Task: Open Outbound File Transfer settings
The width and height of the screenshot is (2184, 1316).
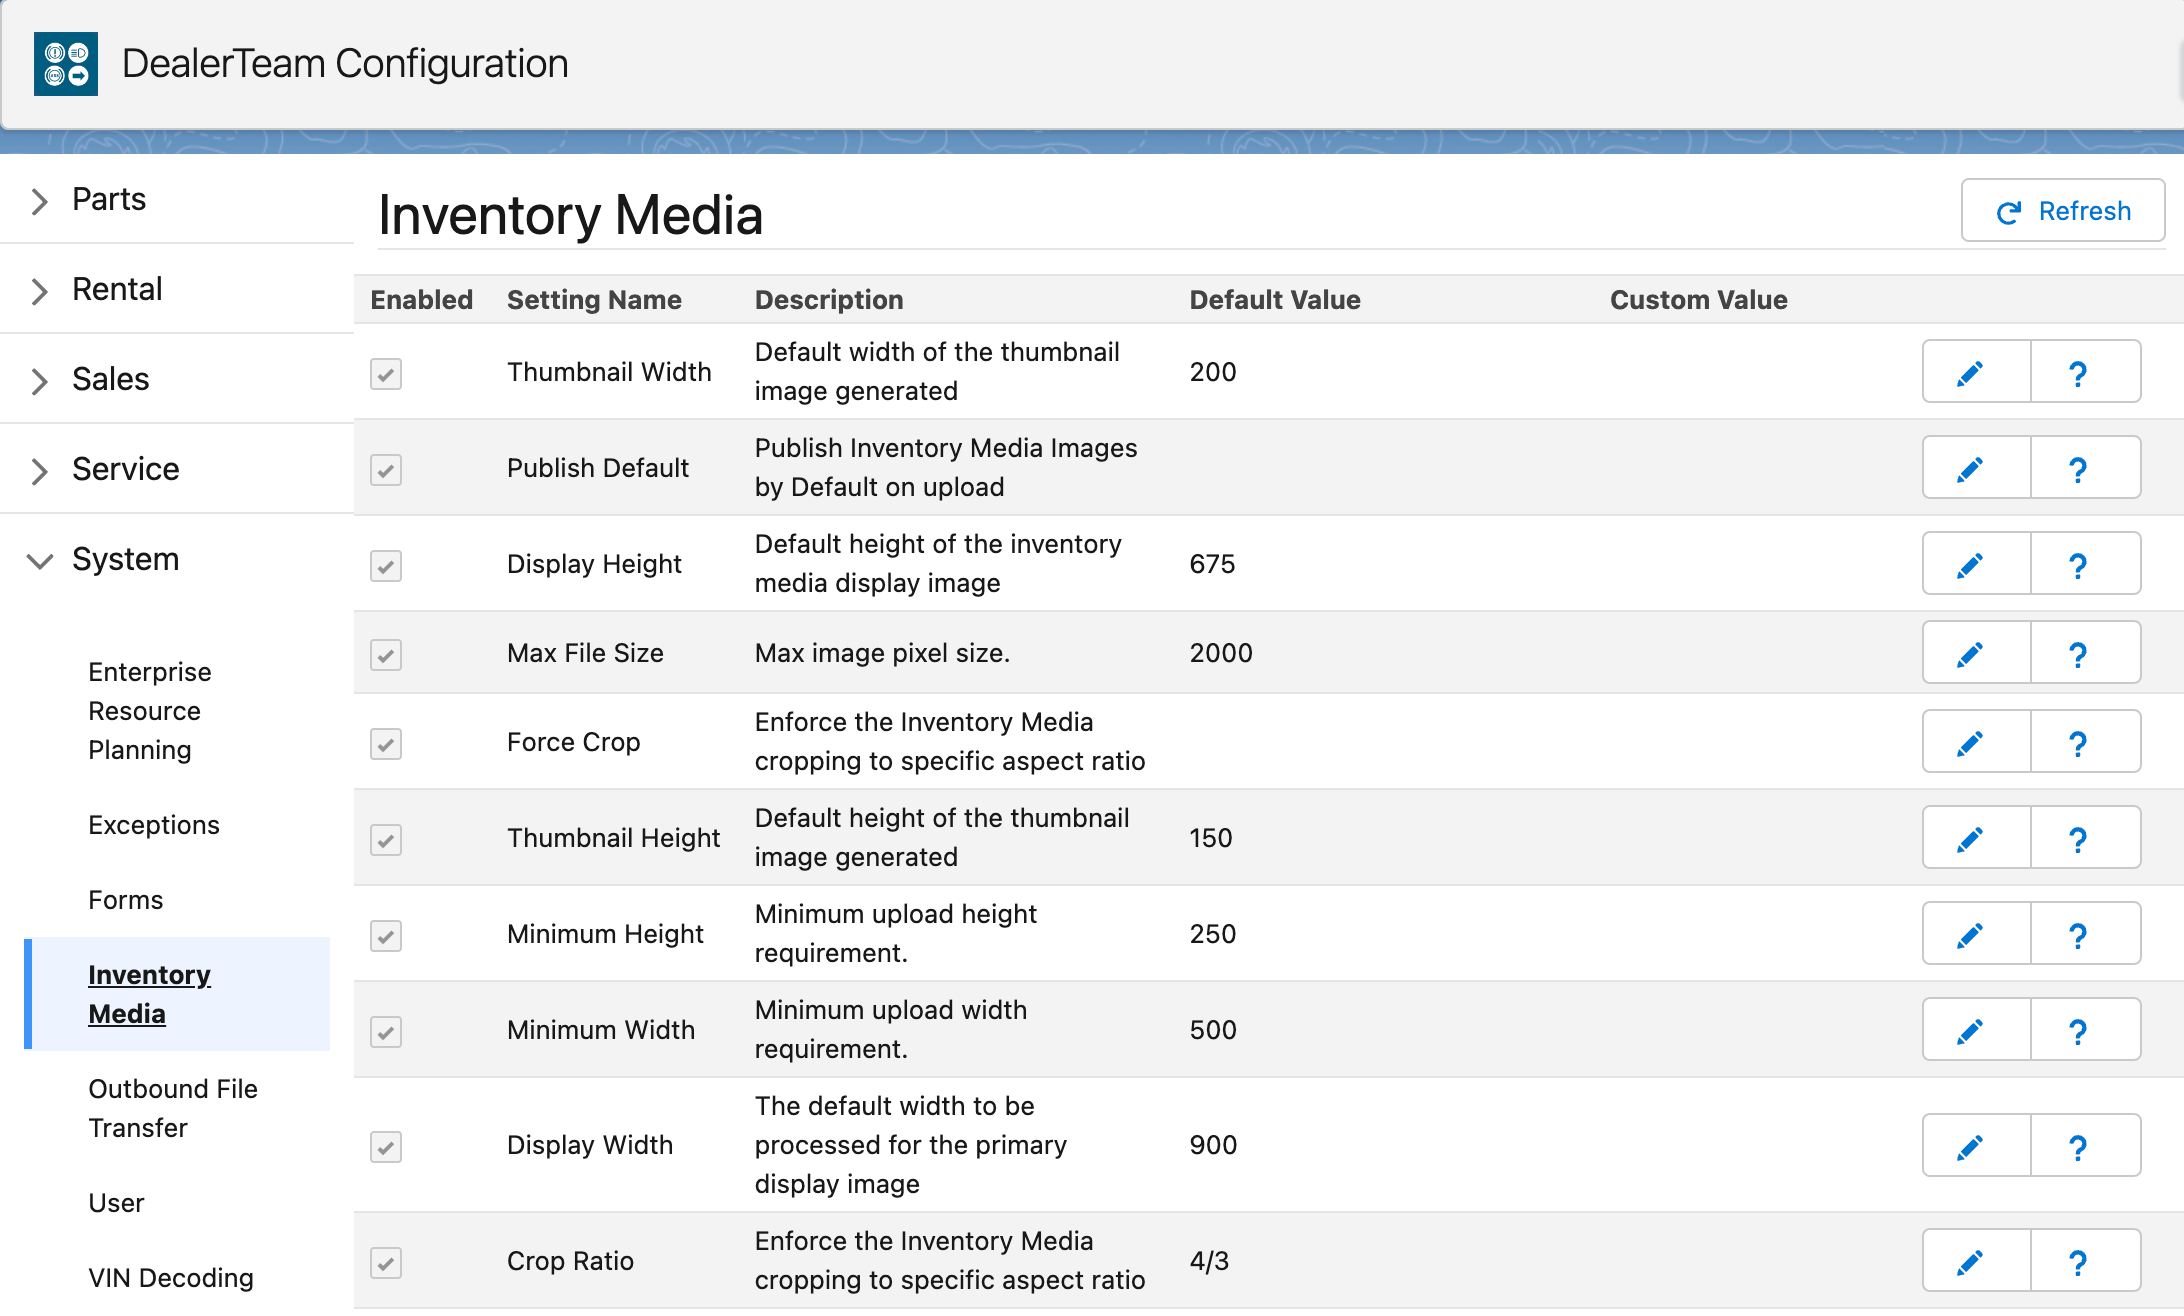Action: (173, 1108)
